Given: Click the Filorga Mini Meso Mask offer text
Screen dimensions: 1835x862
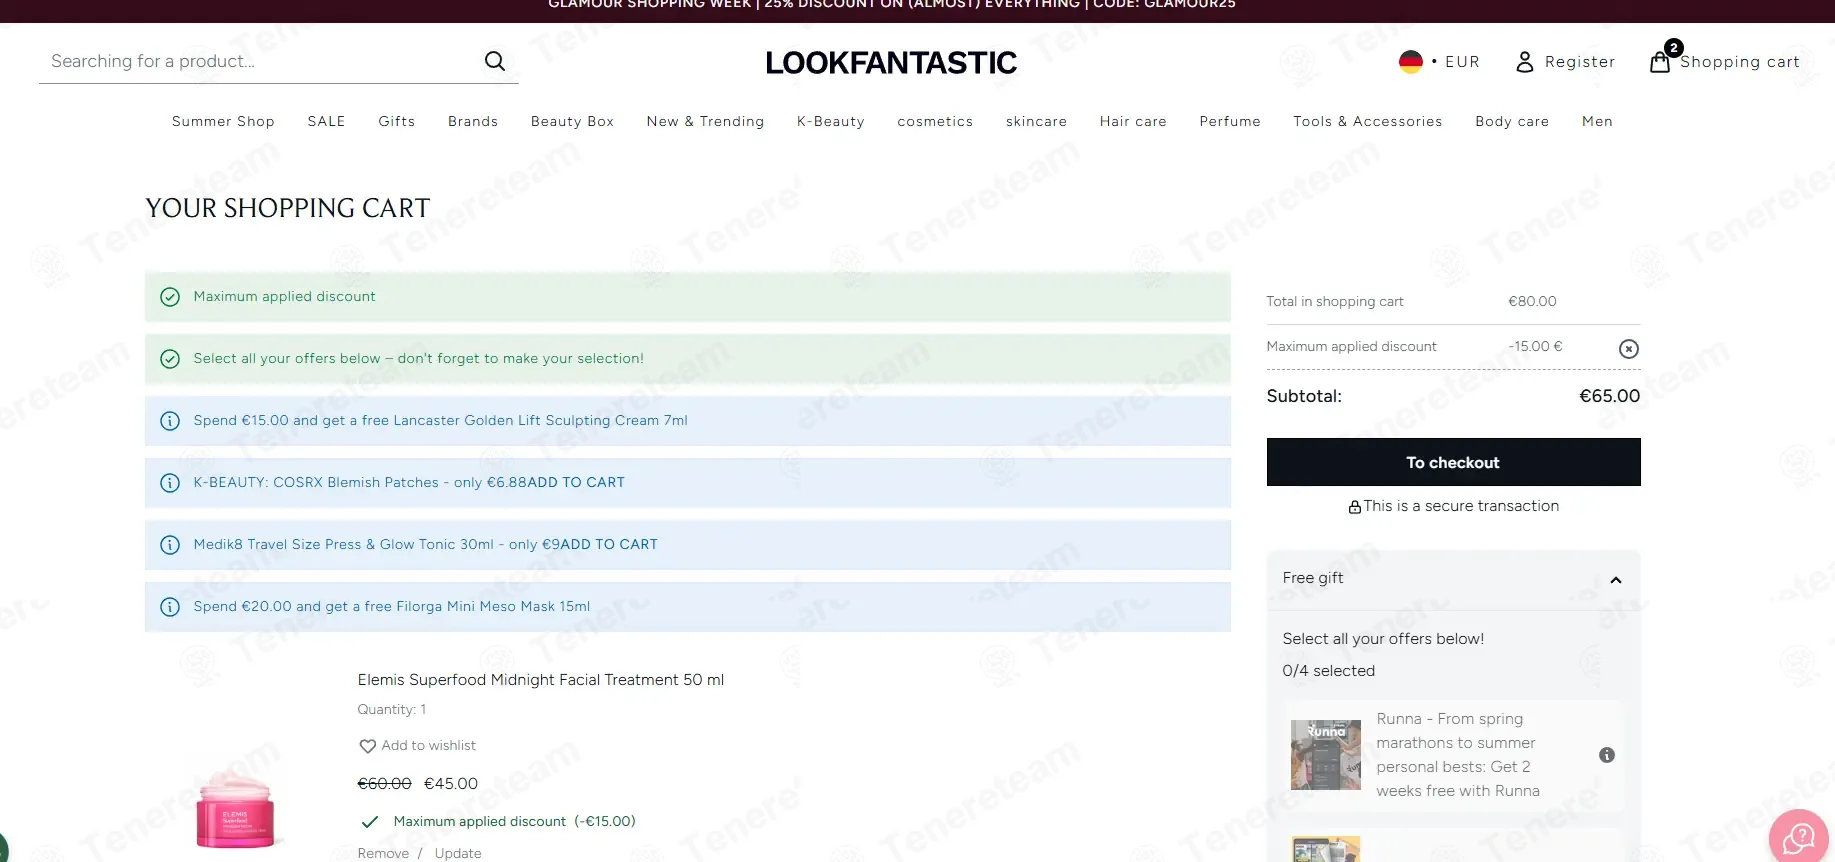Looking at the screenshot, I should tap(391, 607).
